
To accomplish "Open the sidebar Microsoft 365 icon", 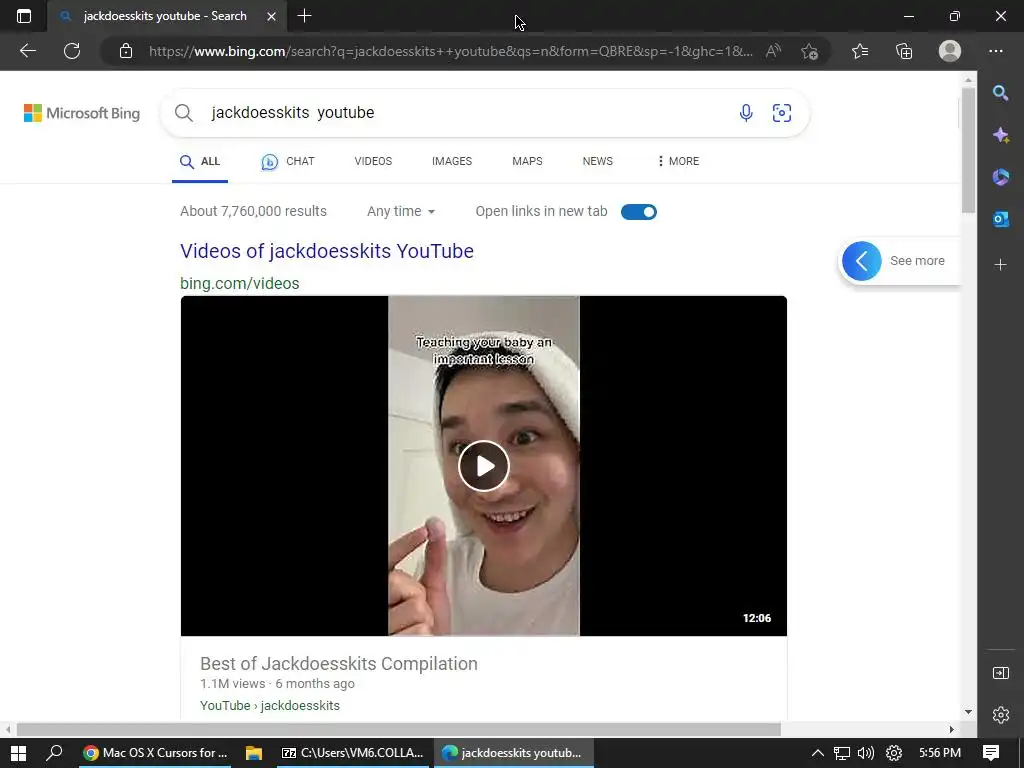I will point(1000,177).
